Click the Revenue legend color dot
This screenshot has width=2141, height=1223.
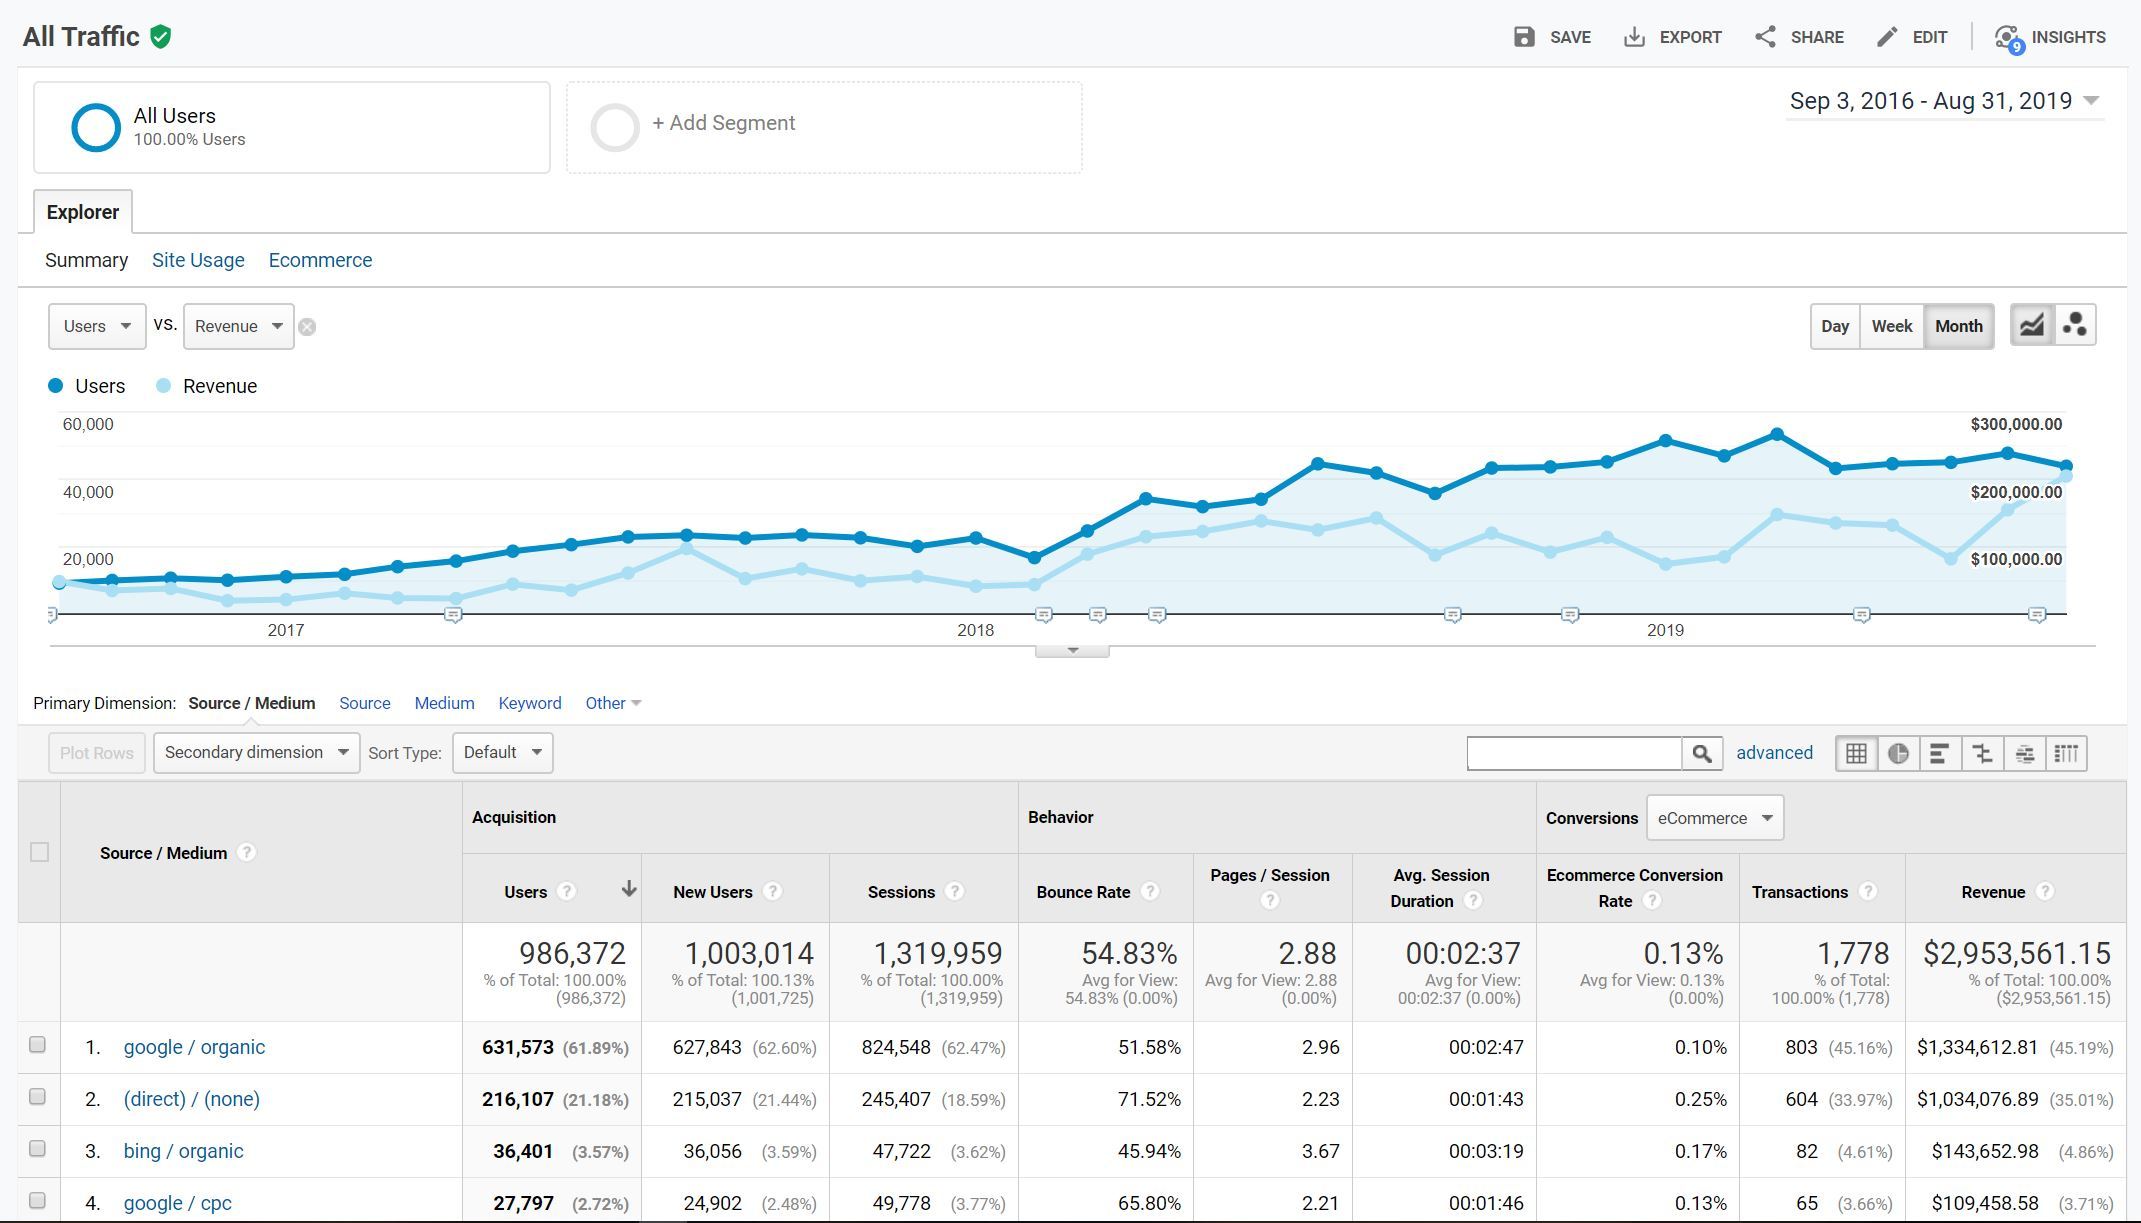pyautogui.click(x=164, y=386)
